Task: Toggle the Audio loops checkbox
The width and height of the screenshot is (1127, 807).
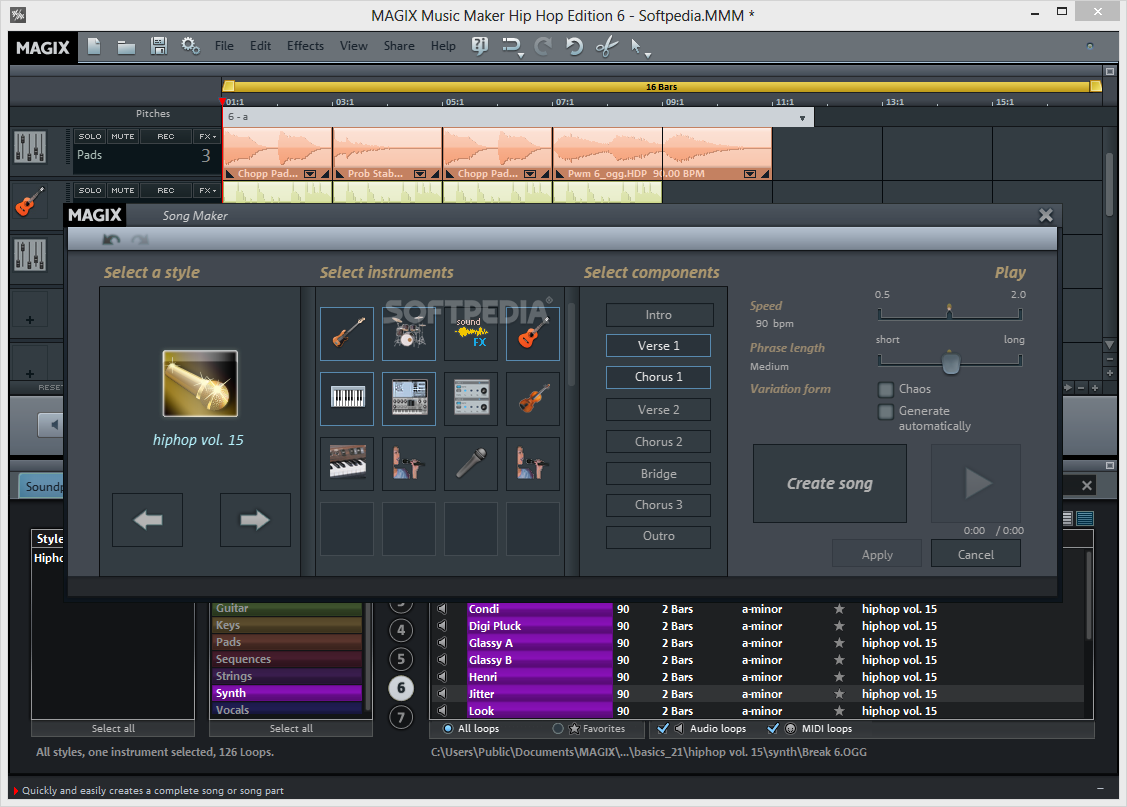Action: (663, 729)
